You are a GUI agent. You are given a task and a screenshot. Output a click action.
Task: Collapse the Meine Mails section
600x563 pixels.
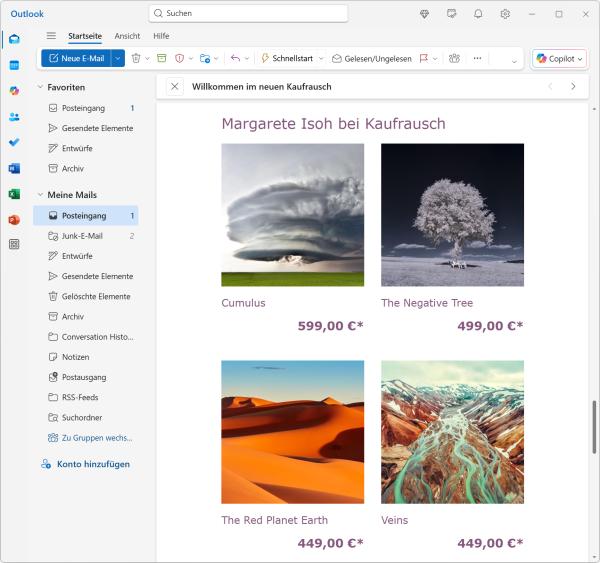(x=40, y=195)
